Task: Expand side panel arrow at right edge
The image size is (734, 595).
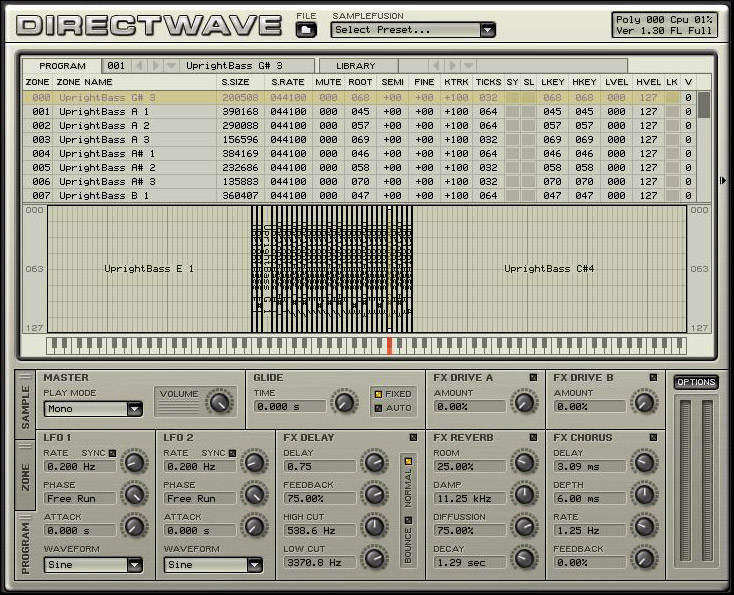Action: point(723,180)
